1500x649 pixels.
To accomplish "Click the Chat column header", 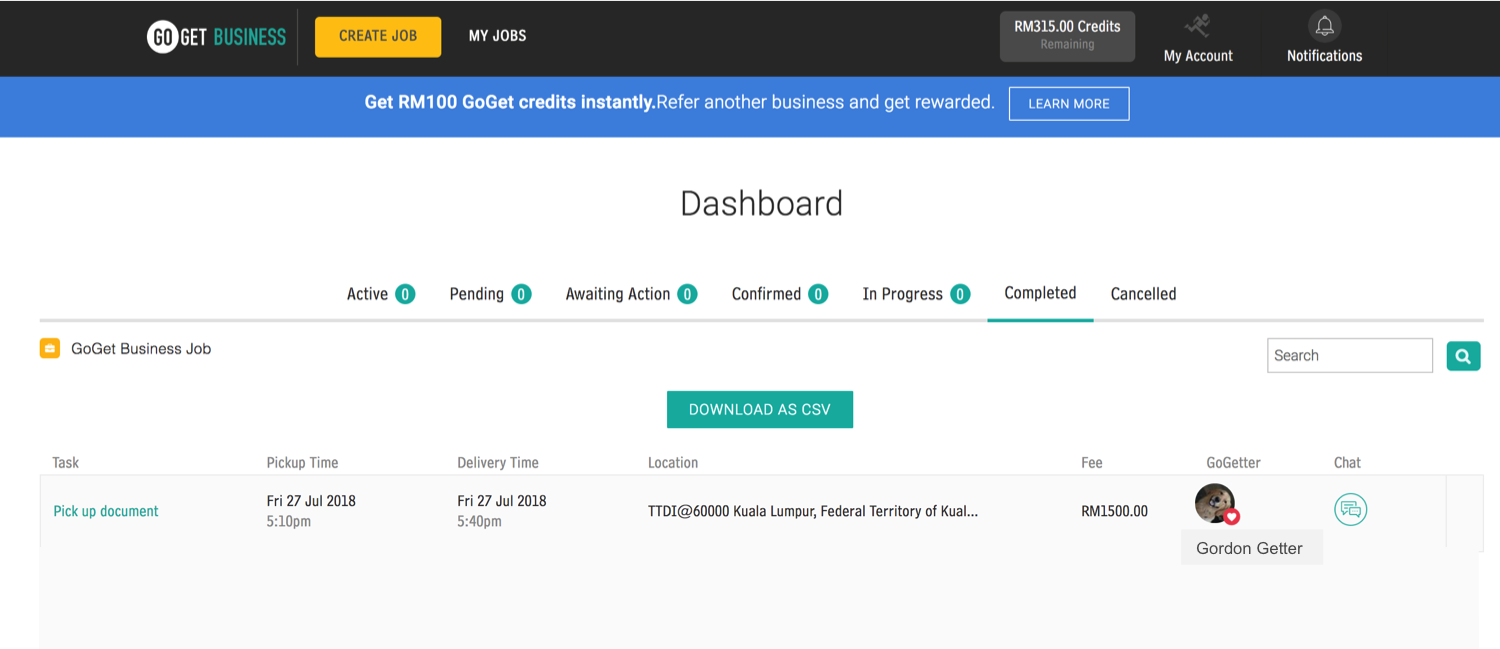I will tap(1347, 462).
